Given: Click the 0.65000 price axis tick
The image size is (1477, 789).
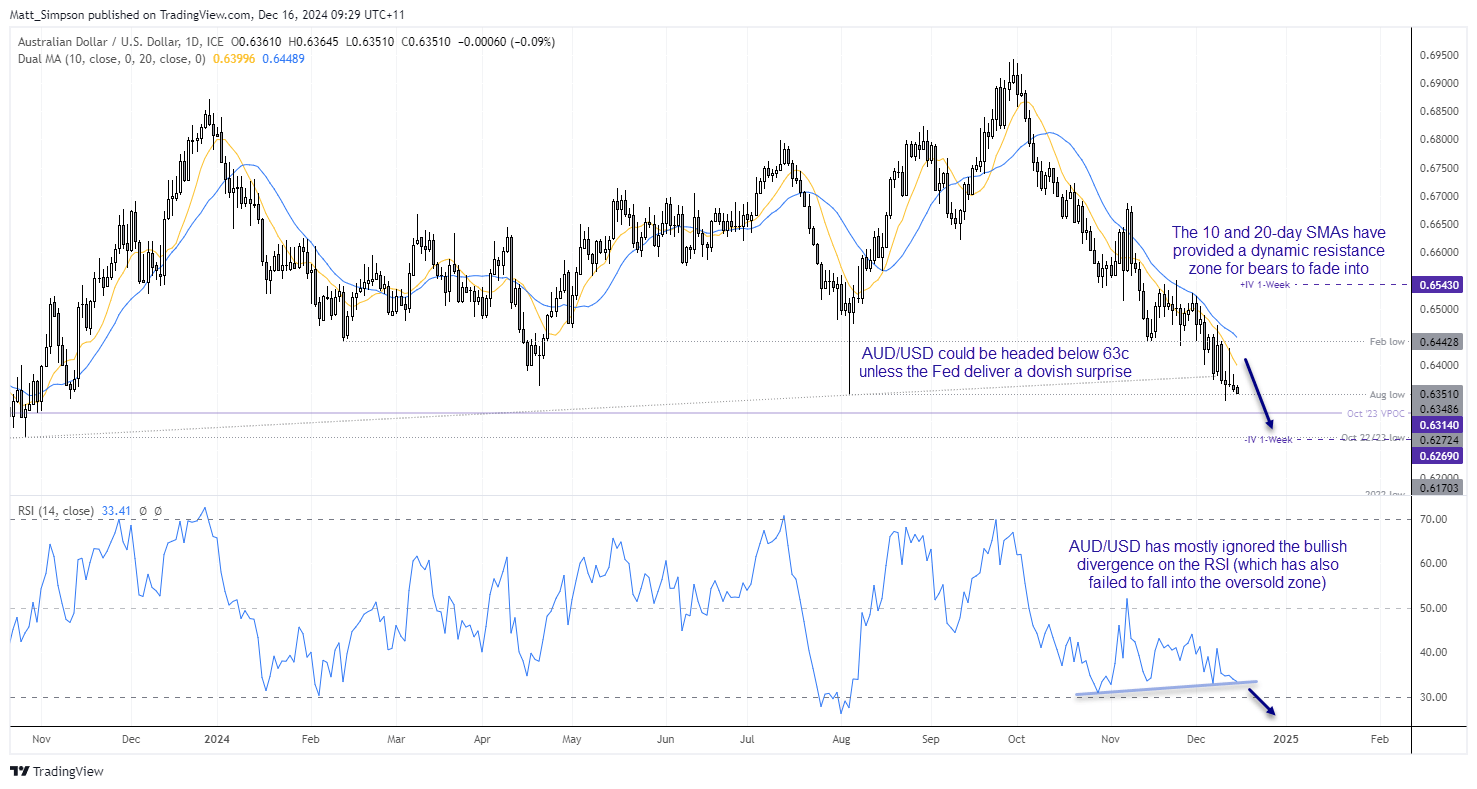Looking at the screenshot, I should coord(1440,309).
